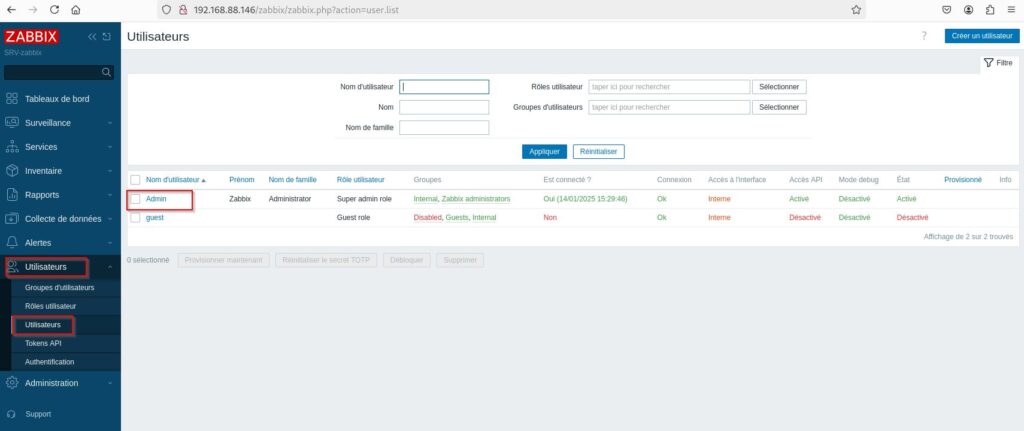
Task: Open Groupes d'utilisateurs submenu item
Action: coord(59,287)
